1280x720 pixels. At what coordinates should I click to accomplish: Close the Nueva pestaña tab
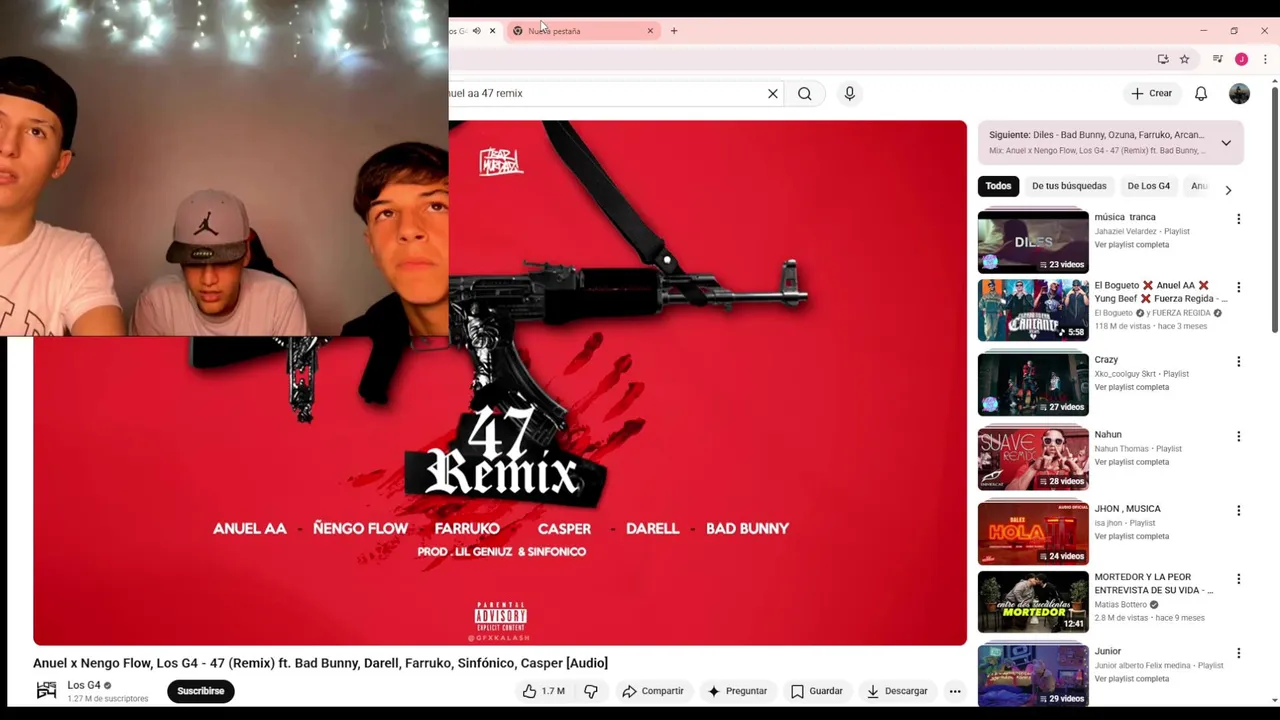pyautogui.click(x=650, y=31)
